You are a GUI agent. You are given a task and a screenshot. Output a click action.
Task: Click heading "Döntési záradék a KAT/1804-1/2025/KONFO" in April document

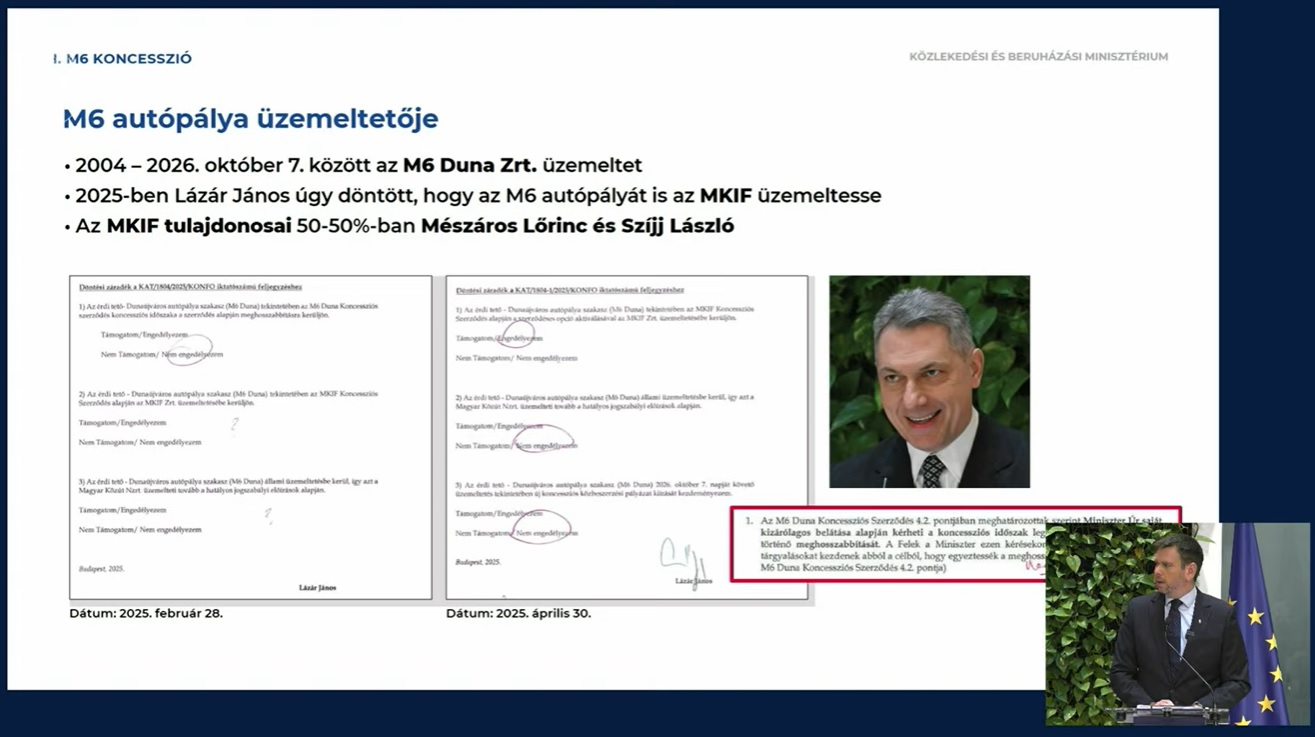pyautogui.click(x=570, y=290)
